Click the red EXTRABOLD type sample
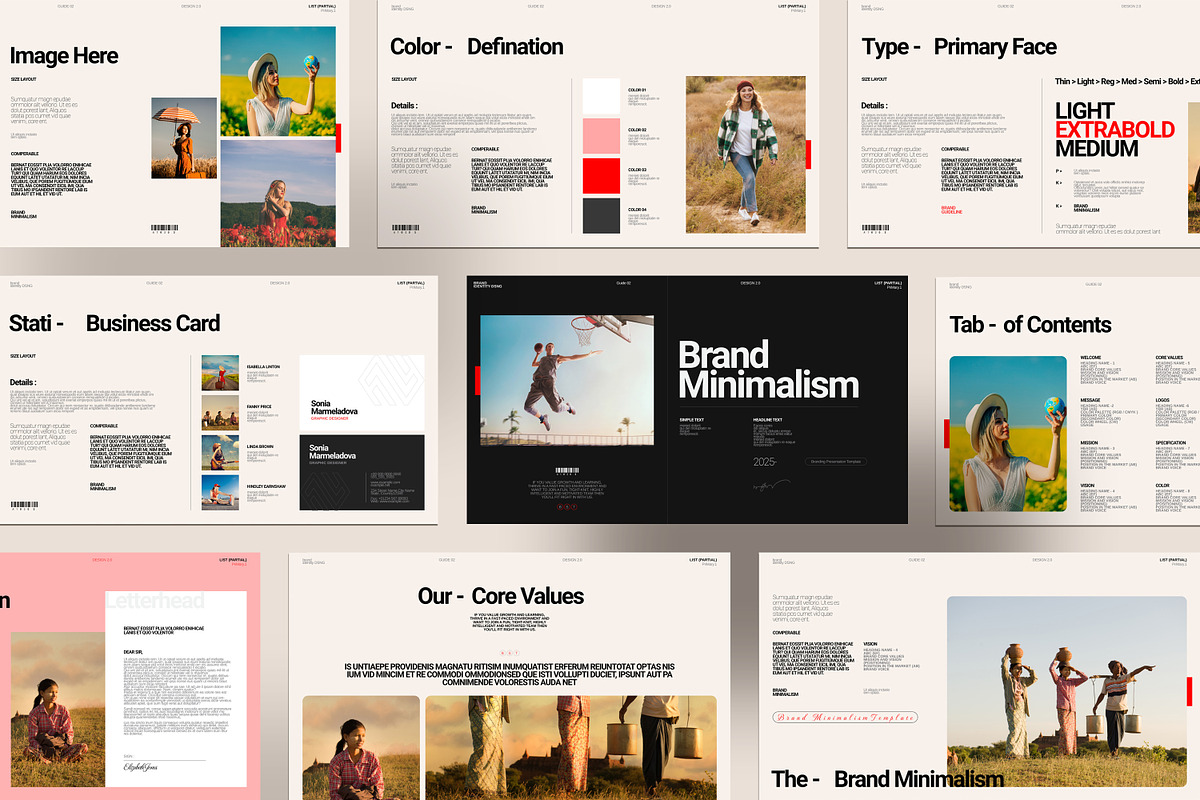The image size is (1200, 800). (x=1115, y=130)
